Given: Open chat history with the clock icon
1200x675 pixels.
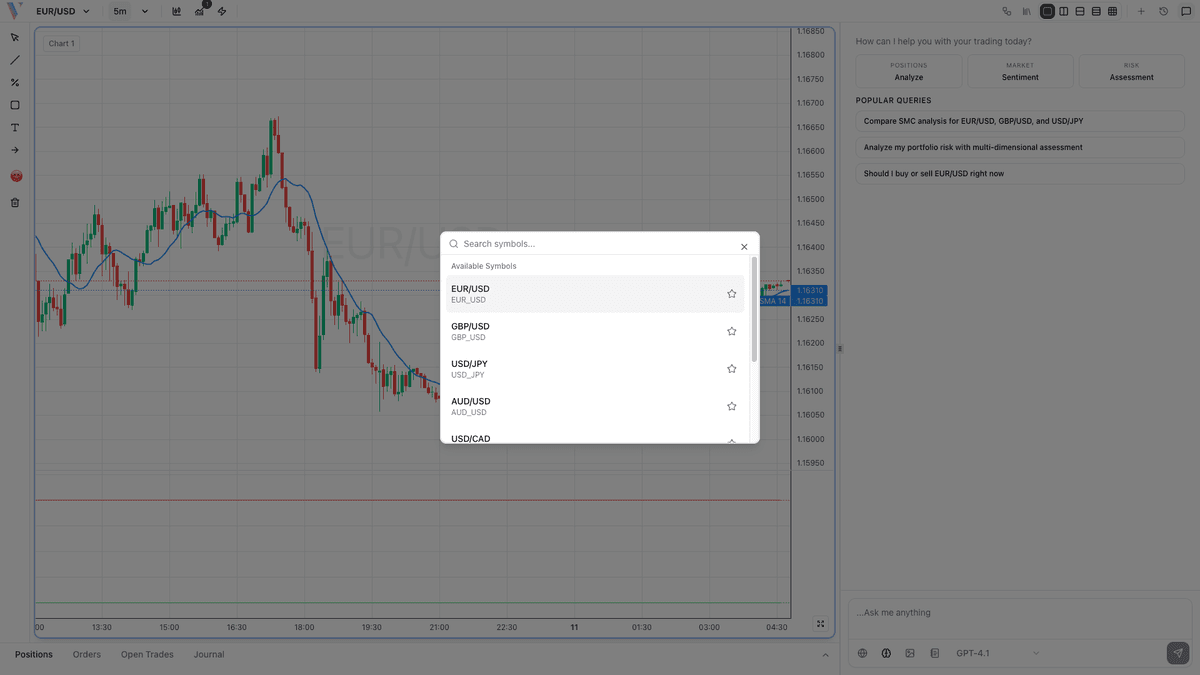Looking at the screenshot, I should (x=1163, y=11).
